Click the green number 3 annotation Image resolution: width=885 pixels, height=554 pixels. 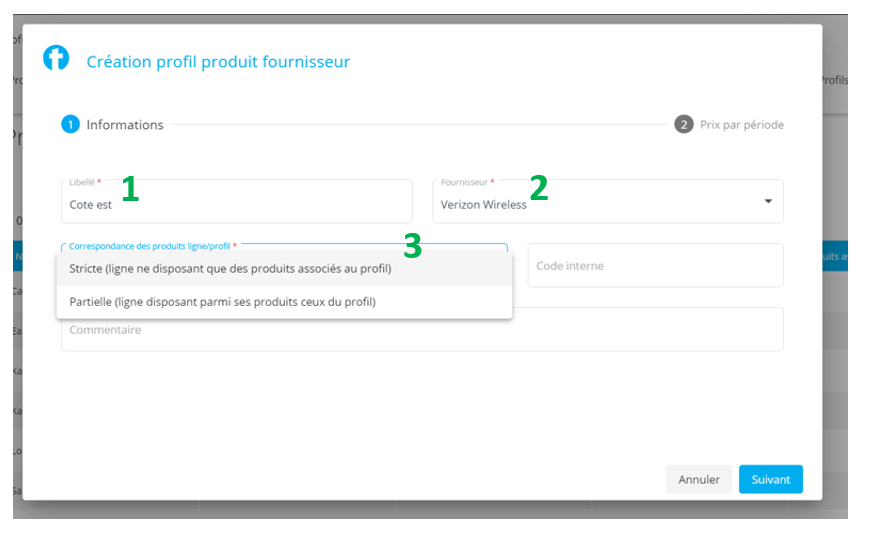coord(413,246)
